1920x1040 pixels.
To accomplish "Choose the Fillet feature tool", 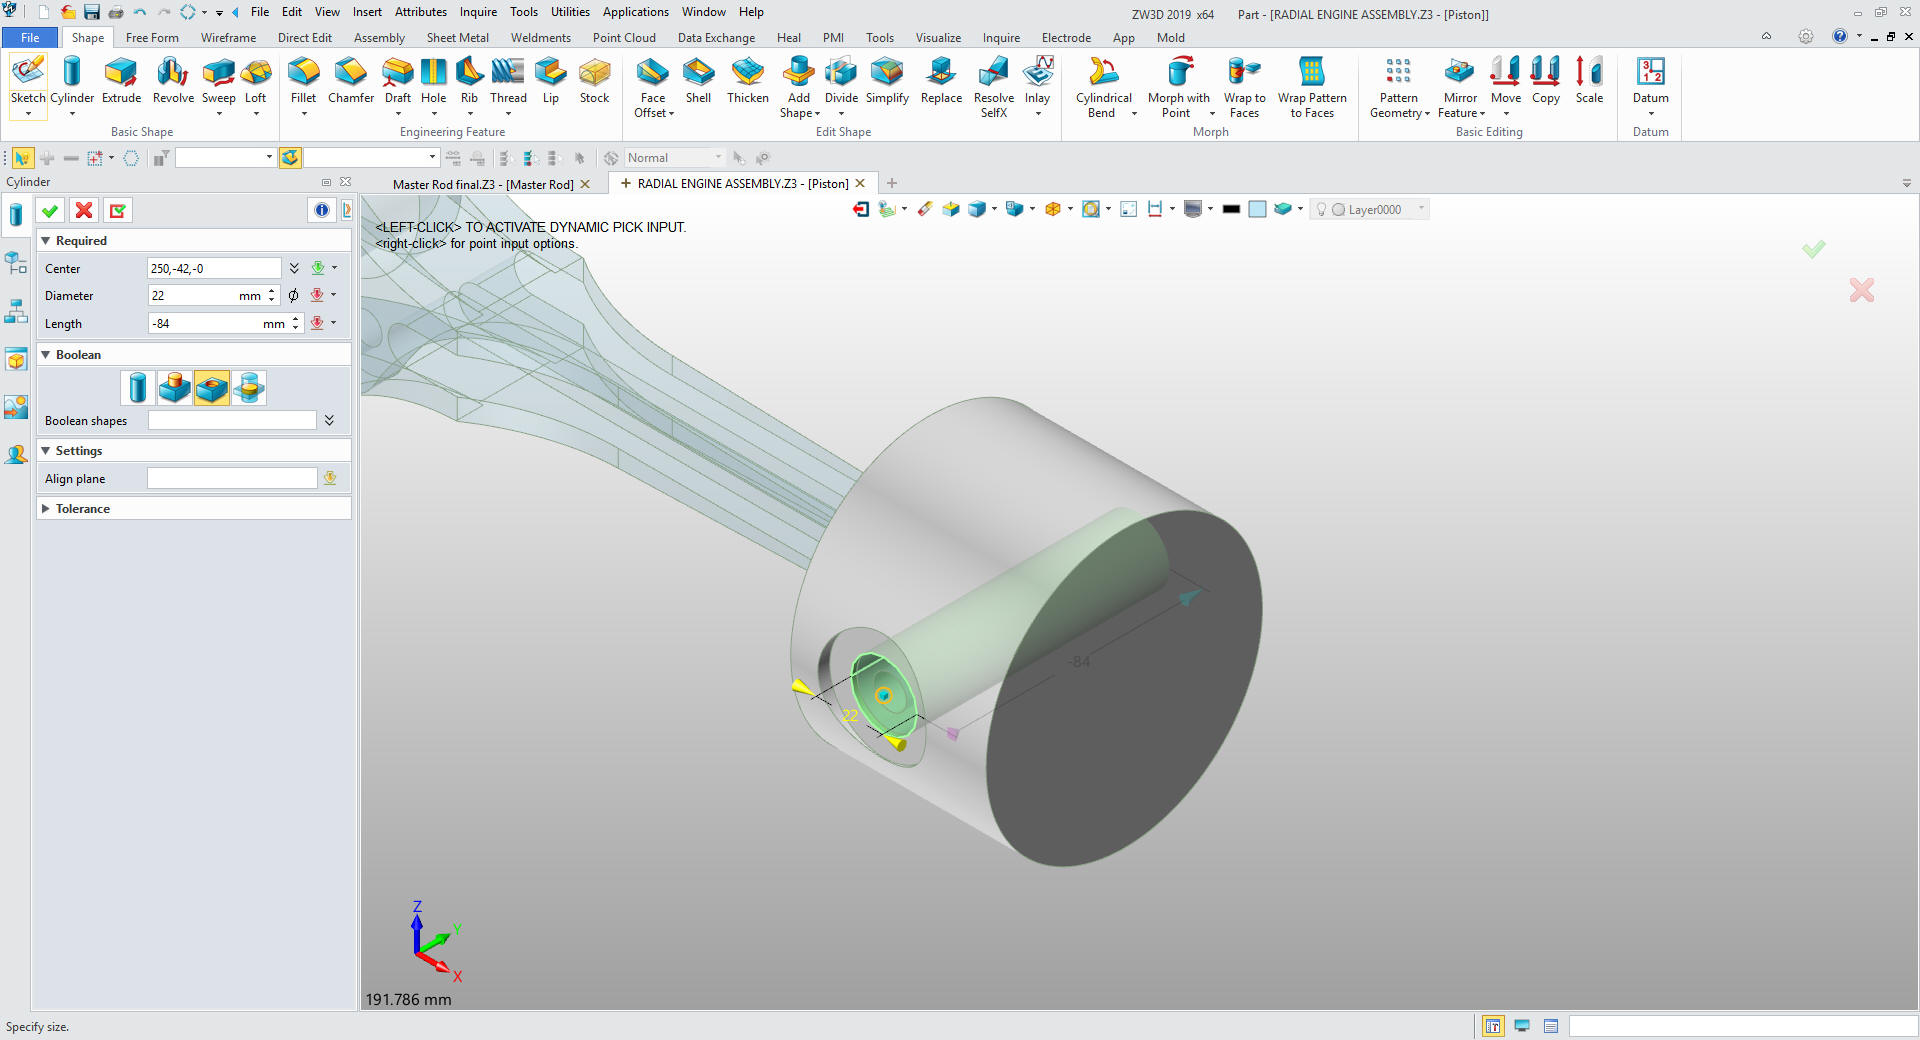I will 303,81.
